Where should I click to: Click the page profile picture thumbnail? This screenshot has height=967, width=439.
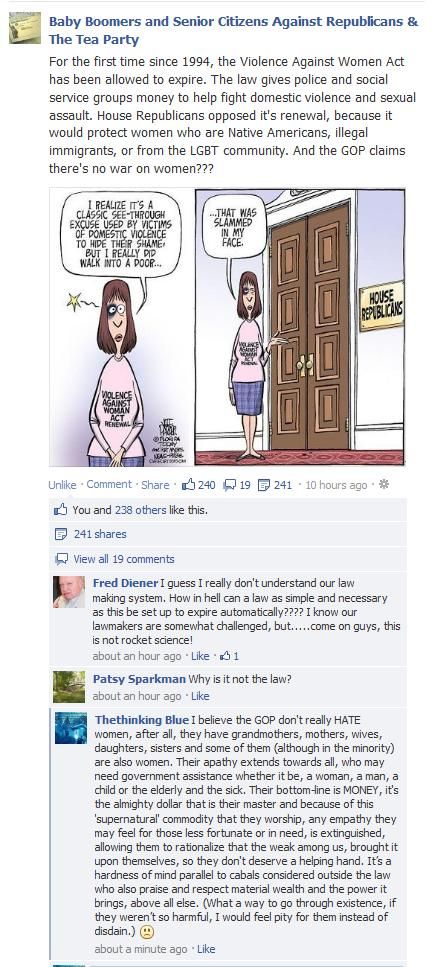25,28
